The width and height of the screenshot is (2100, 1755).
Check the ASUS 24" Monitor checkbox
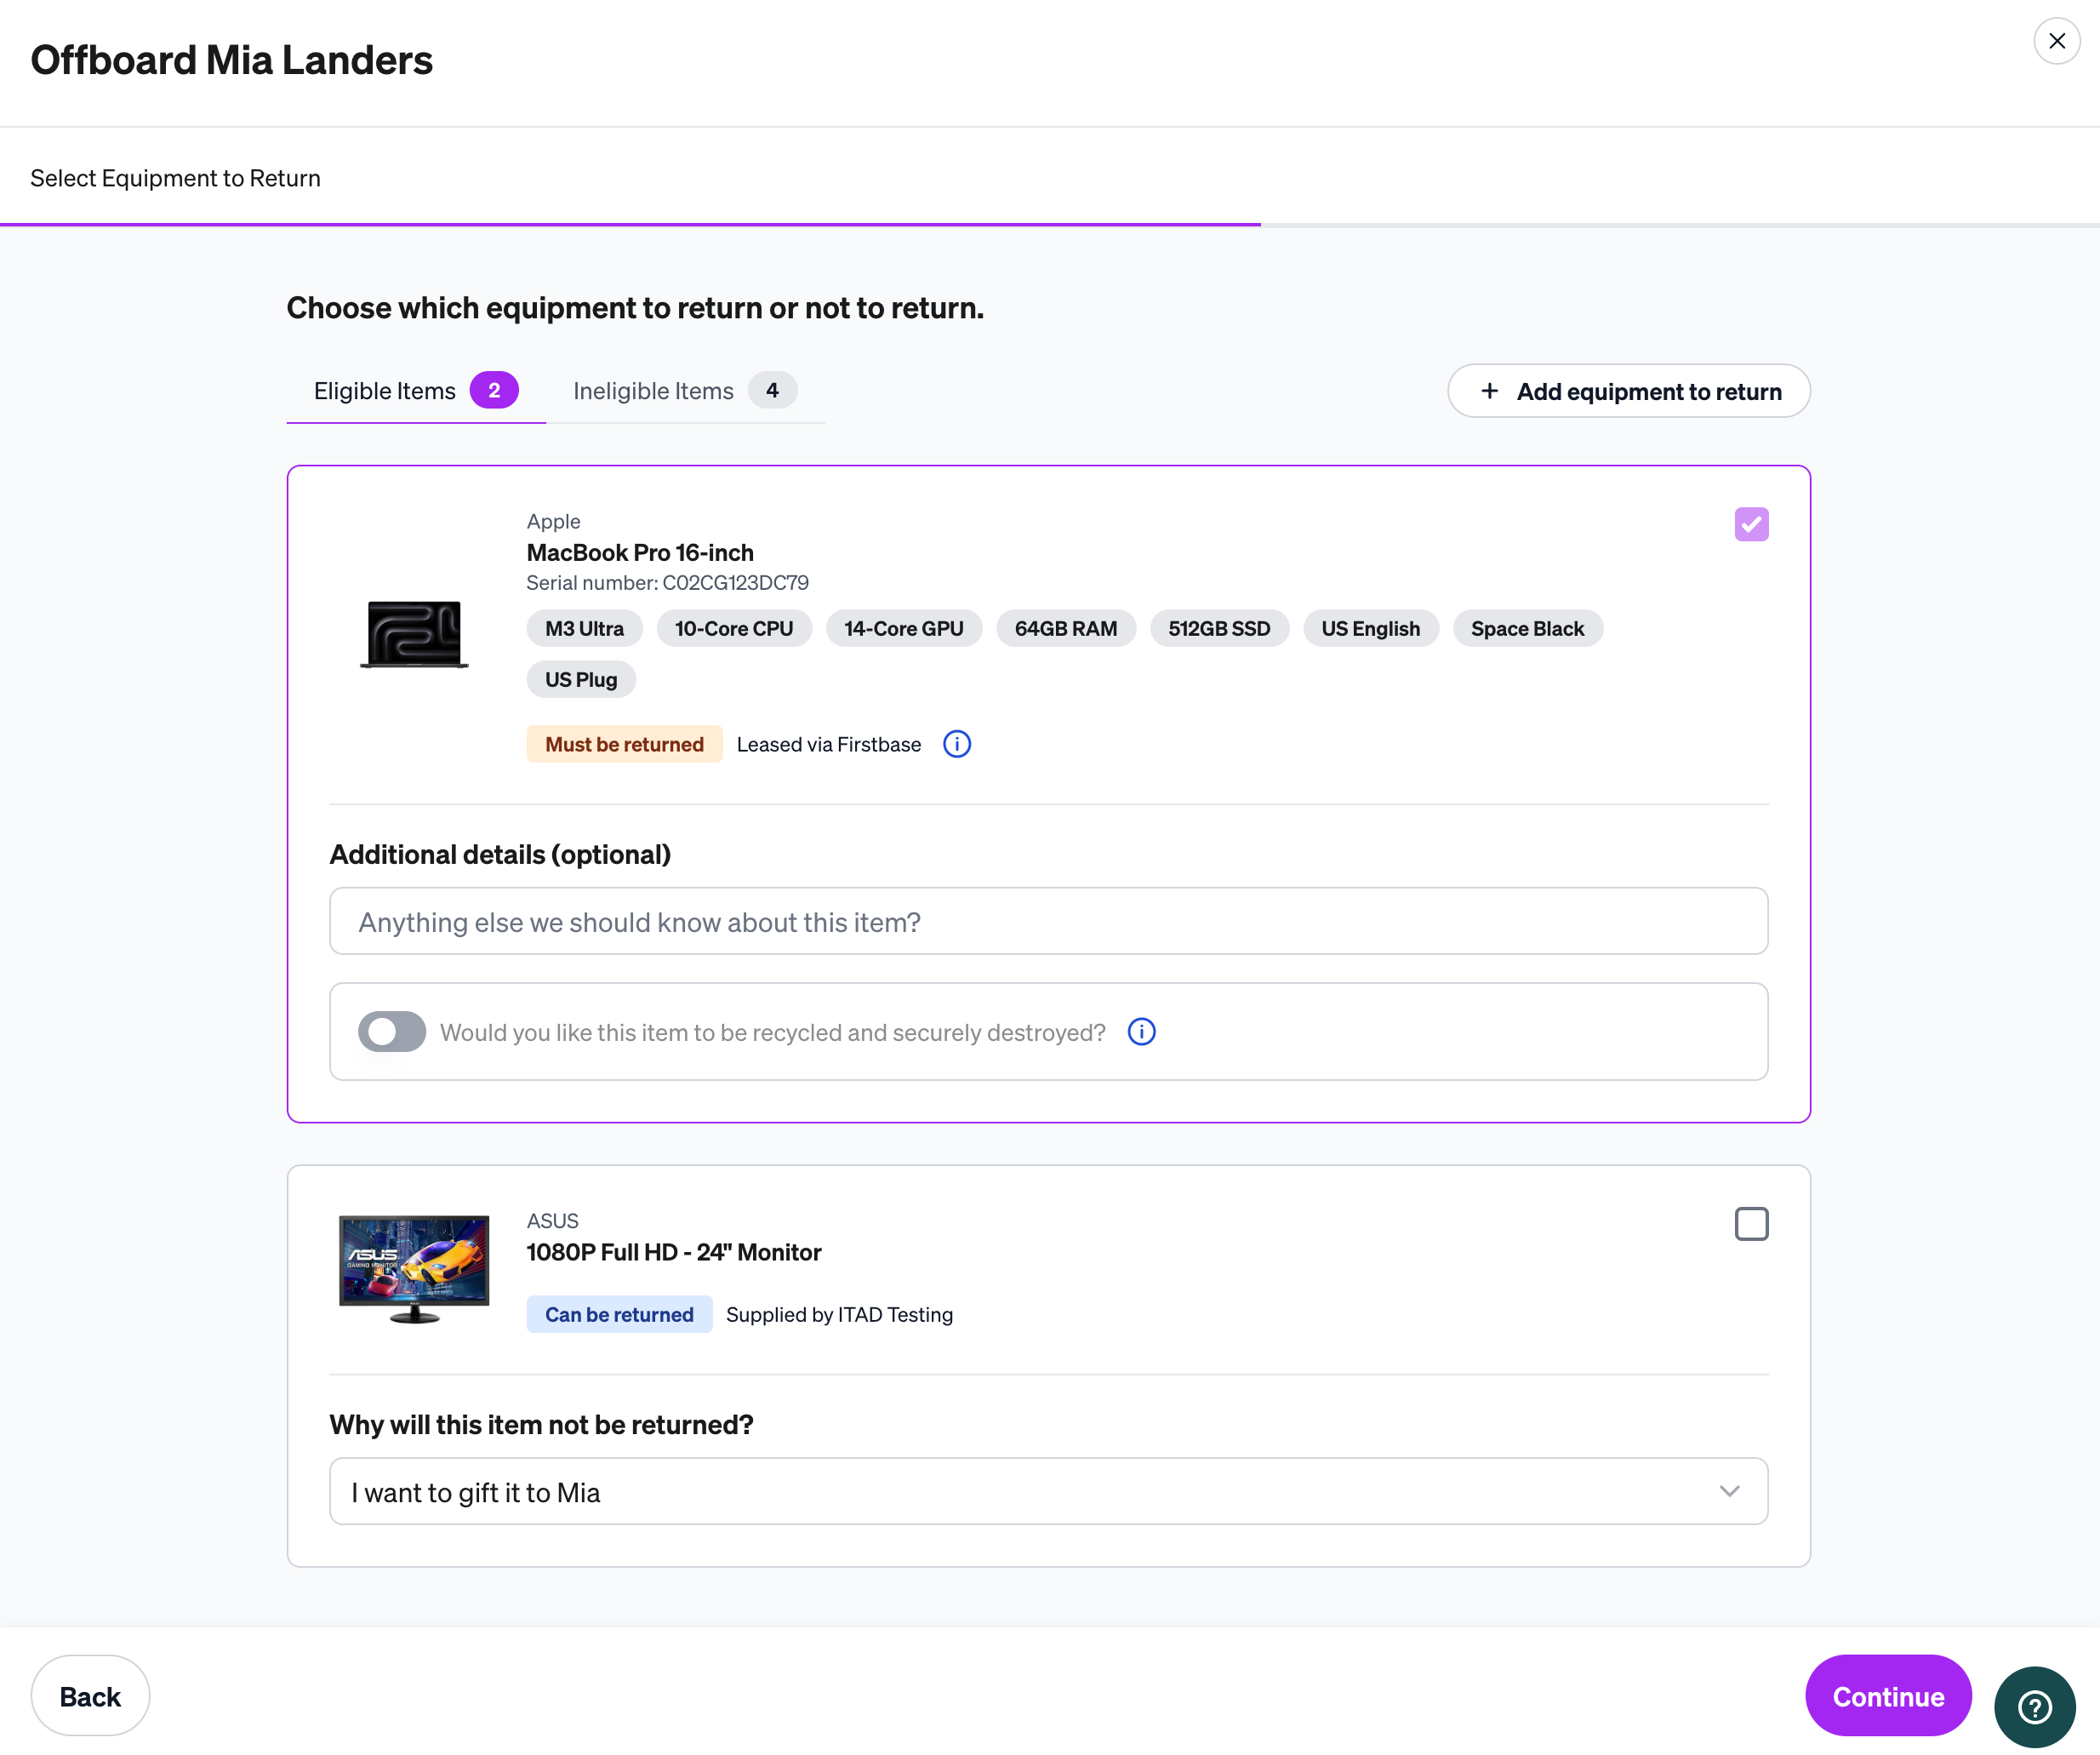(x=1751, y=1224)
